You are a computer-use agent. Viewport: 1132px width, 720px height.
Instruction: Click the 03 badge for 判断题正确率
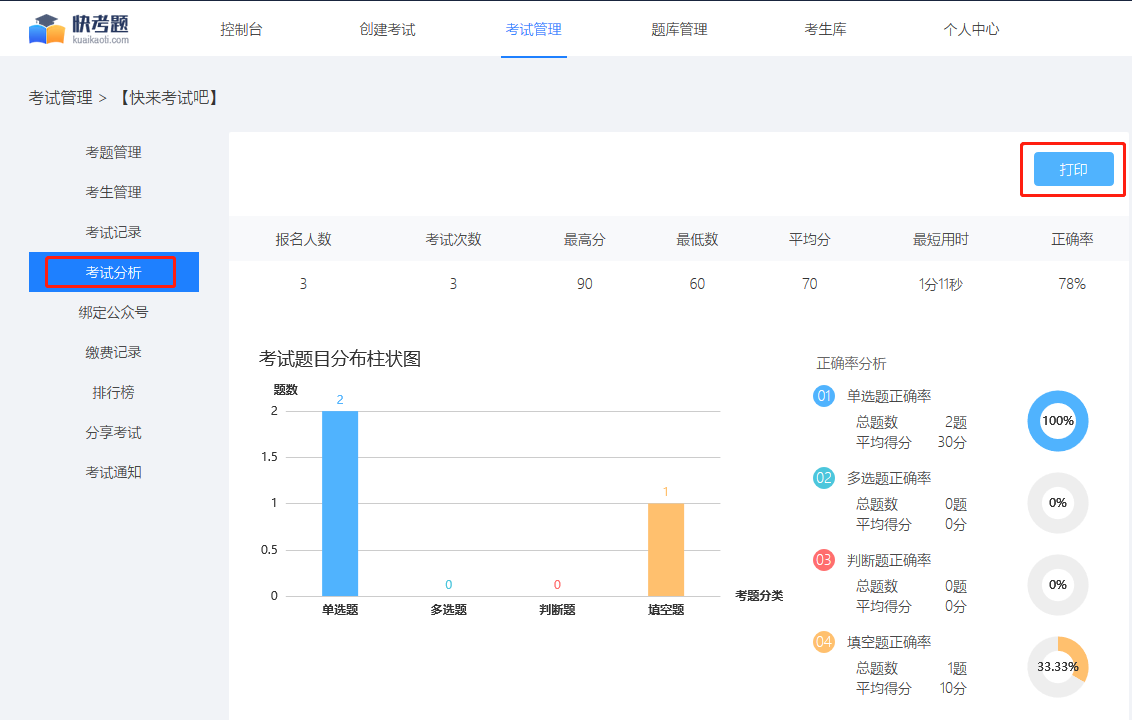click(824, 560)
